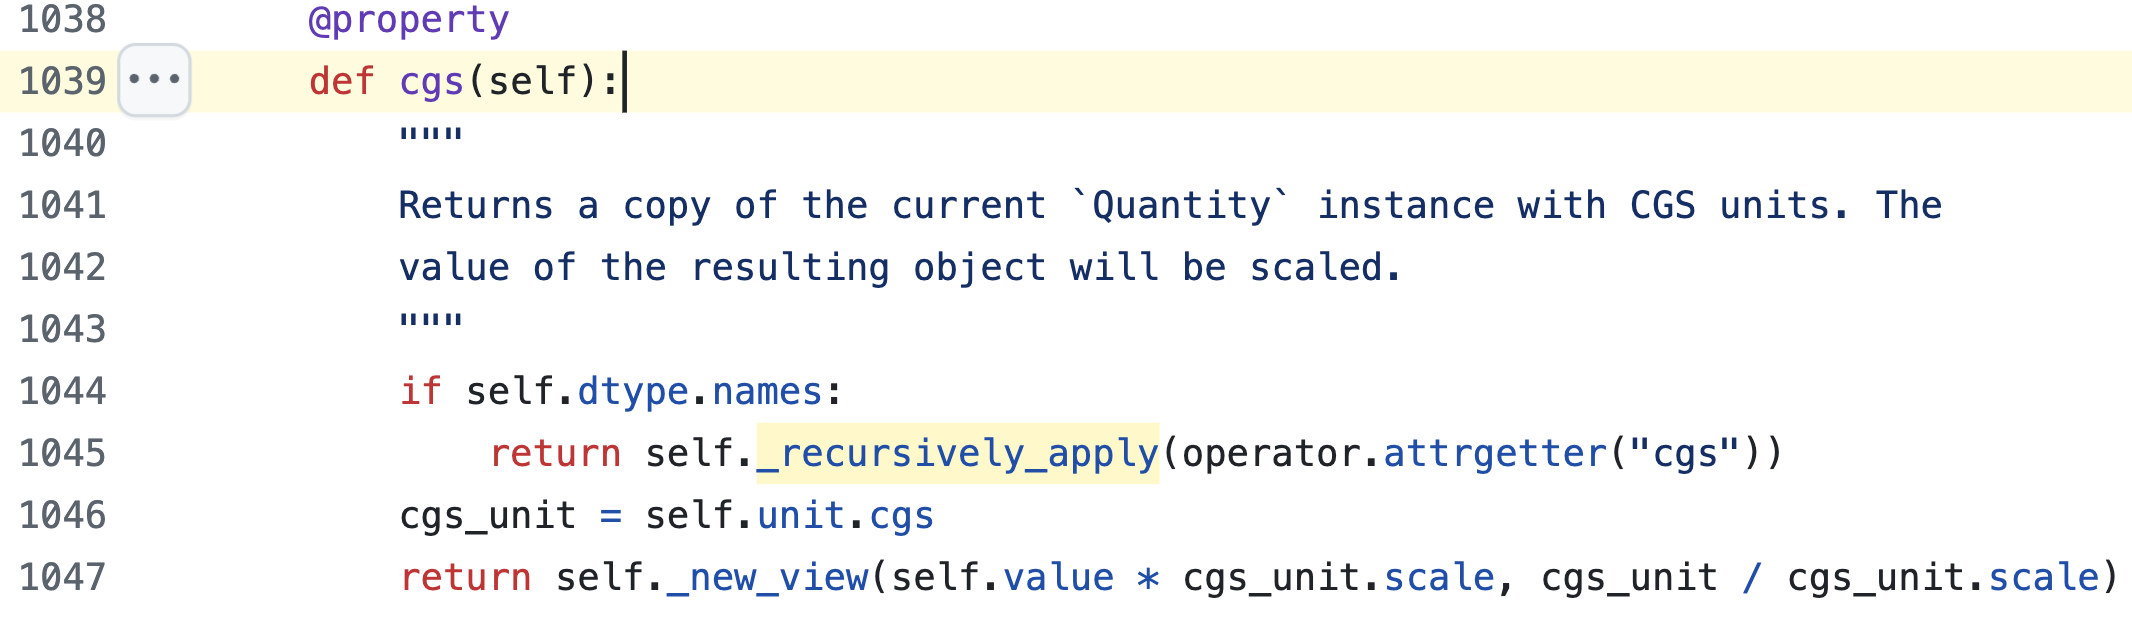Click the value attribute in self.value
This screenshot has height=618, width=2132.
[1058, 577]
